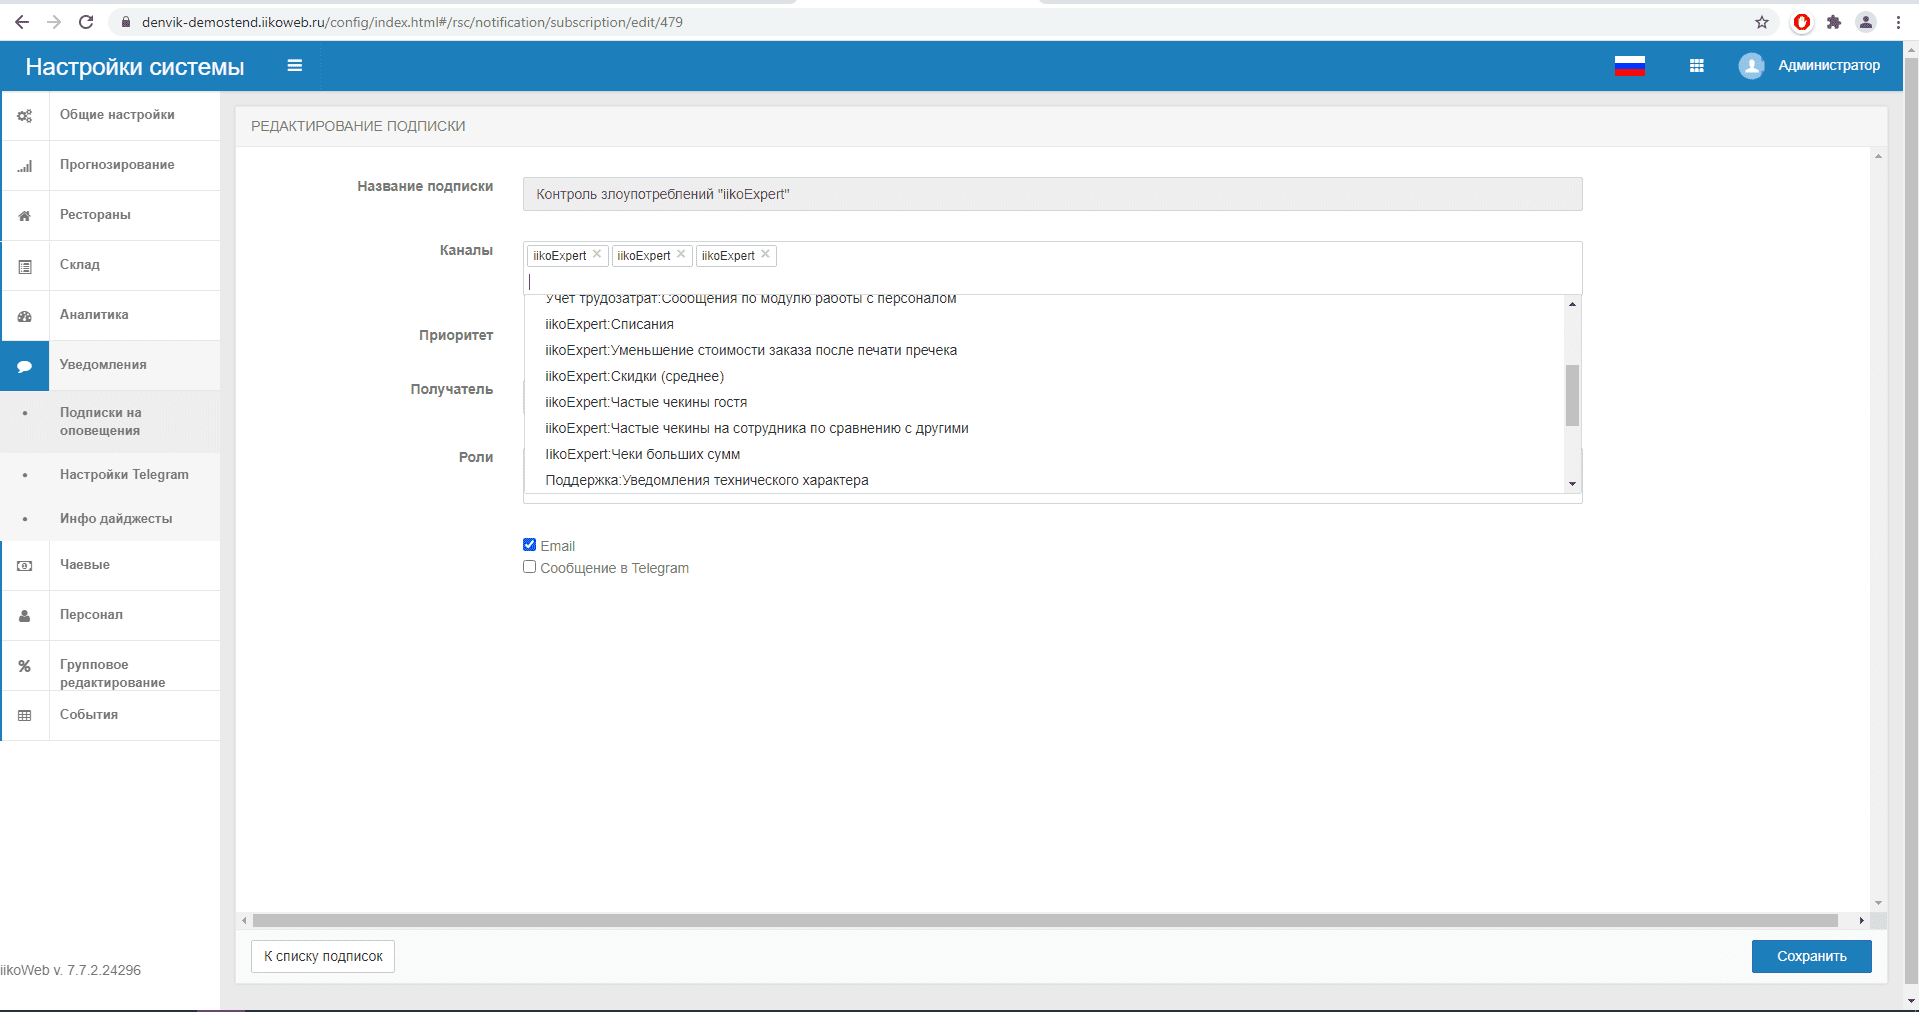
Task: Open Прогнозирование menu section
Action: tap(117, 165)
